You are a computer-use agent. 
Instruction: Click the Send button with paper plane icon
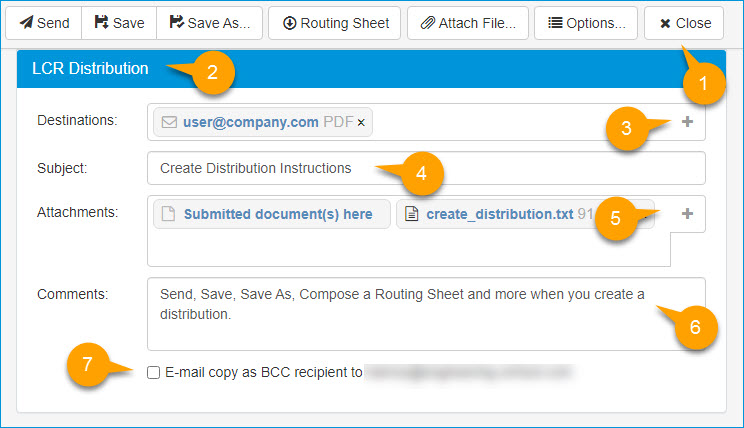(x=43, y=23)
